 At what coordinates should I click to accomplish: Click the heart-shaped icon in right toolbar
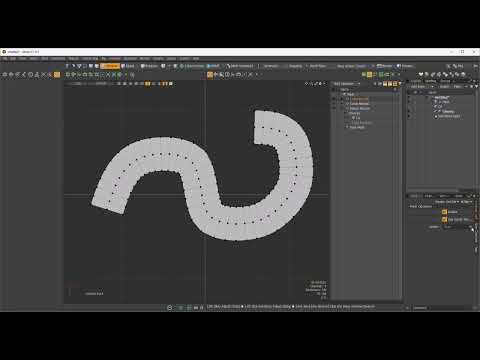click(421, 75)
